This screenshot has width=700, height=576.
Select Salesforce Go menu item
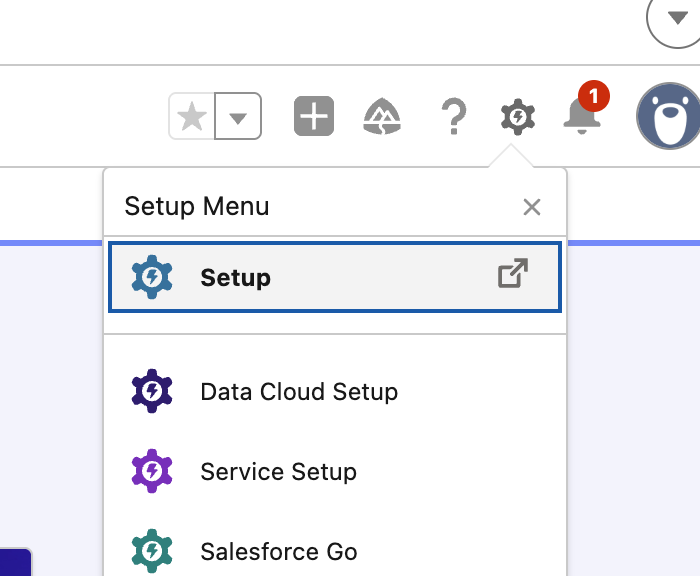click(x=335, y=551)
